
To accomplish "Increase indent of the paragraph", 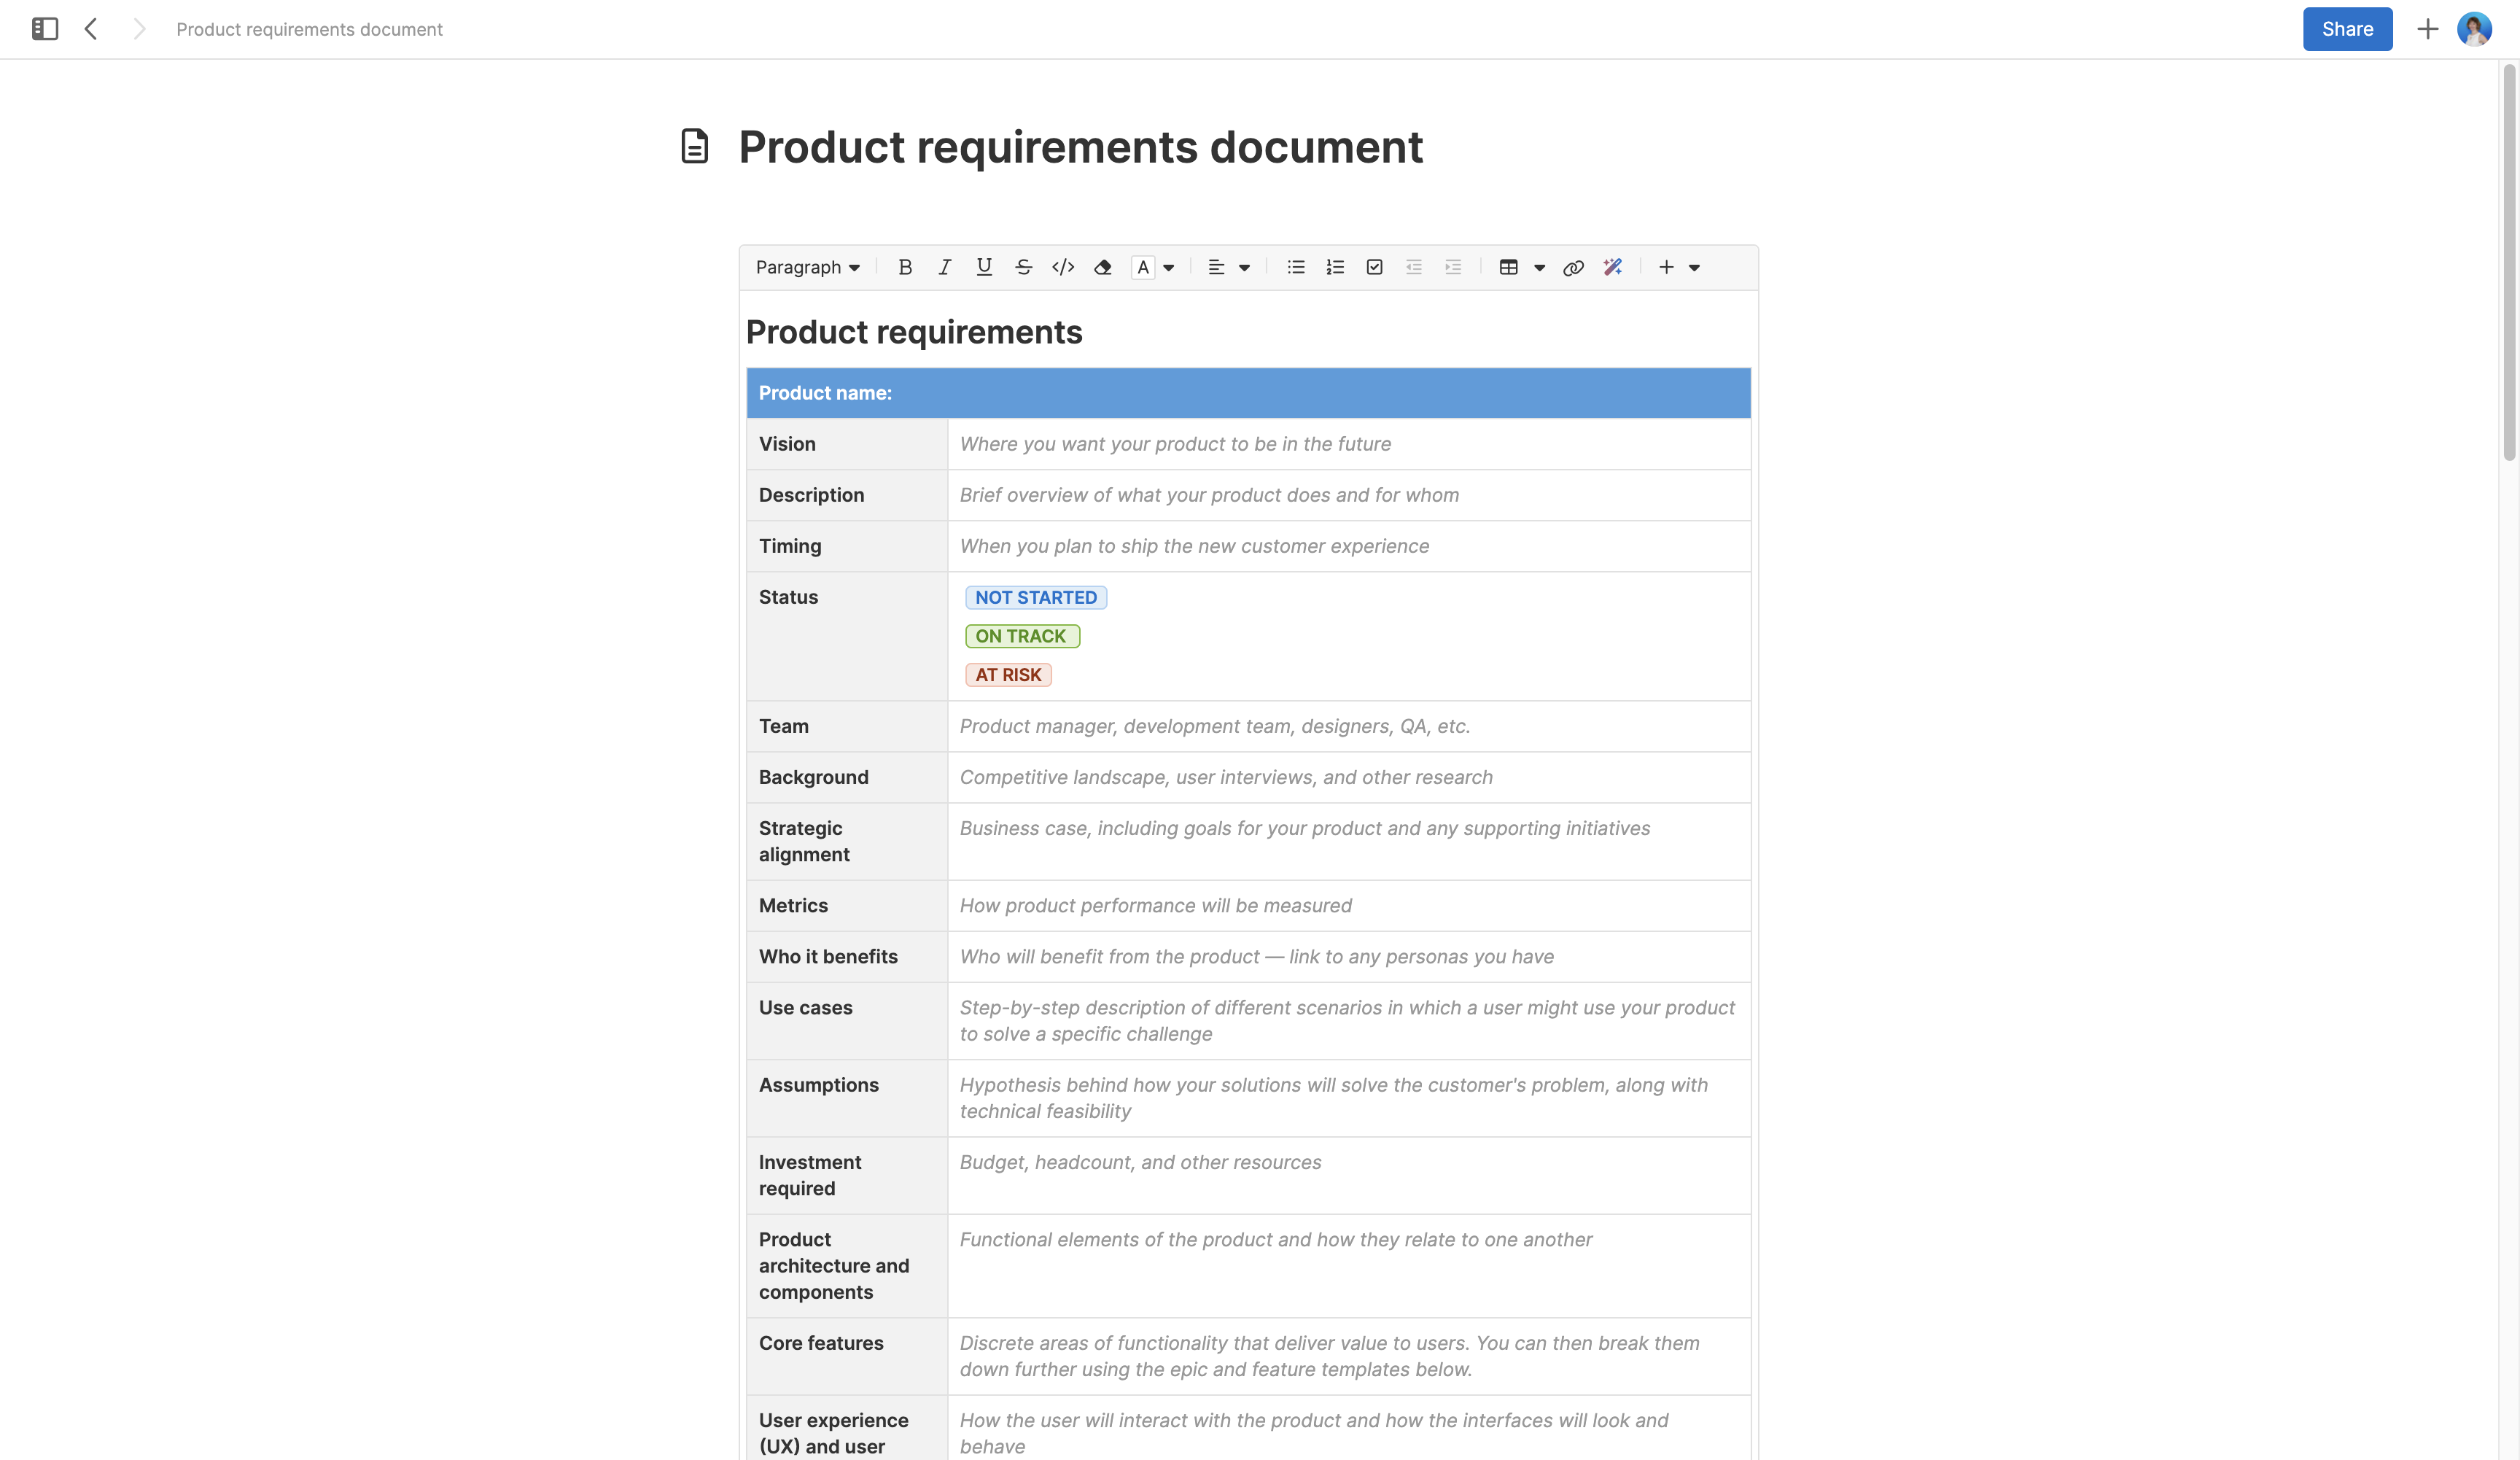I will pyautogui.click(x=1452, y=267).
